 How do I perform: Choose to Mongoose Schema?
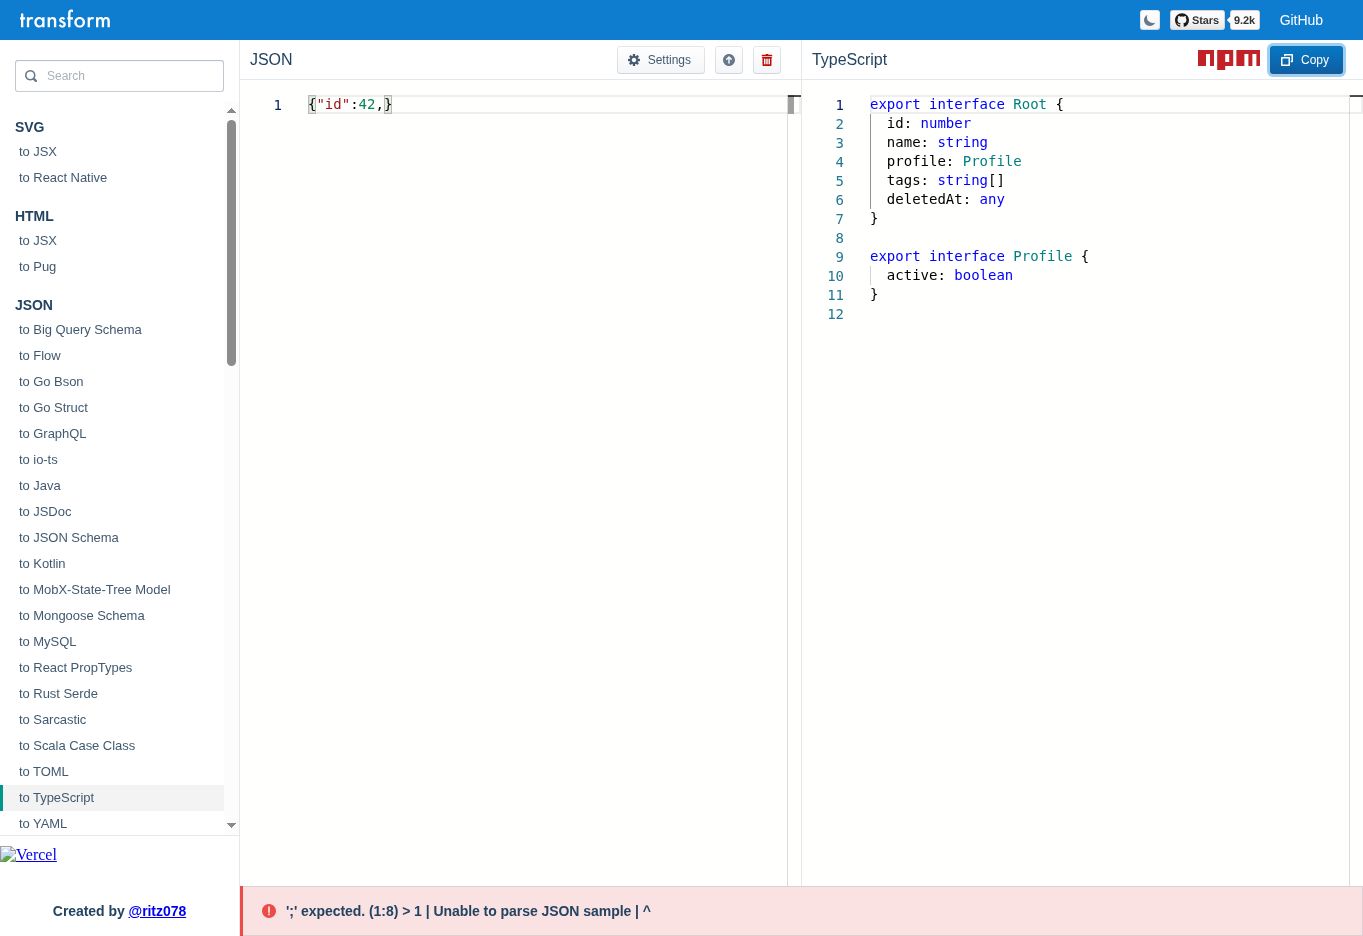tap(82, 616)
